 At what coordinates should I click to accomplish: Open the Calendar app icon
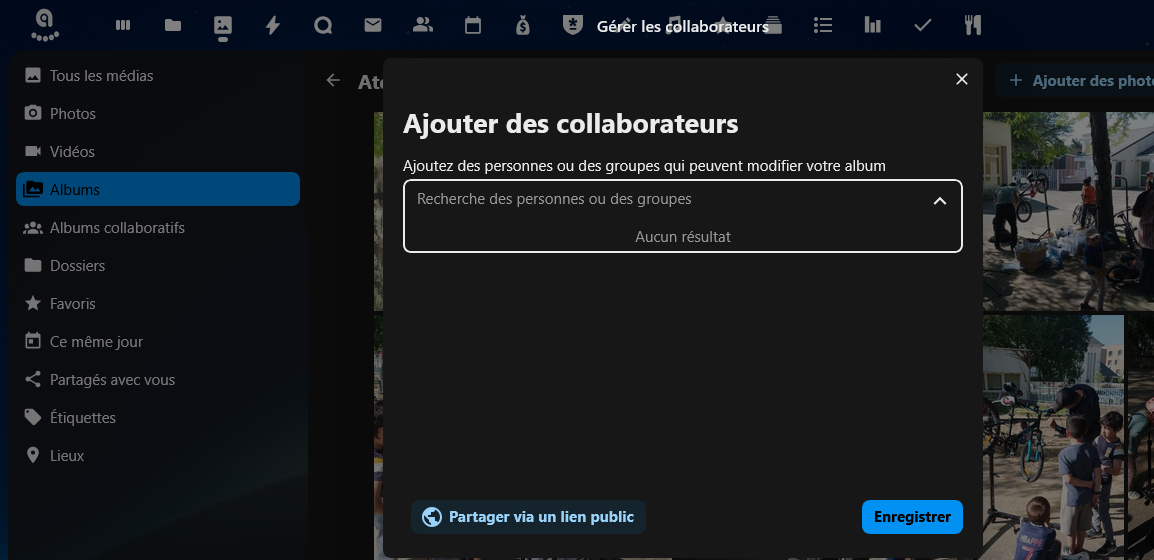473,26
